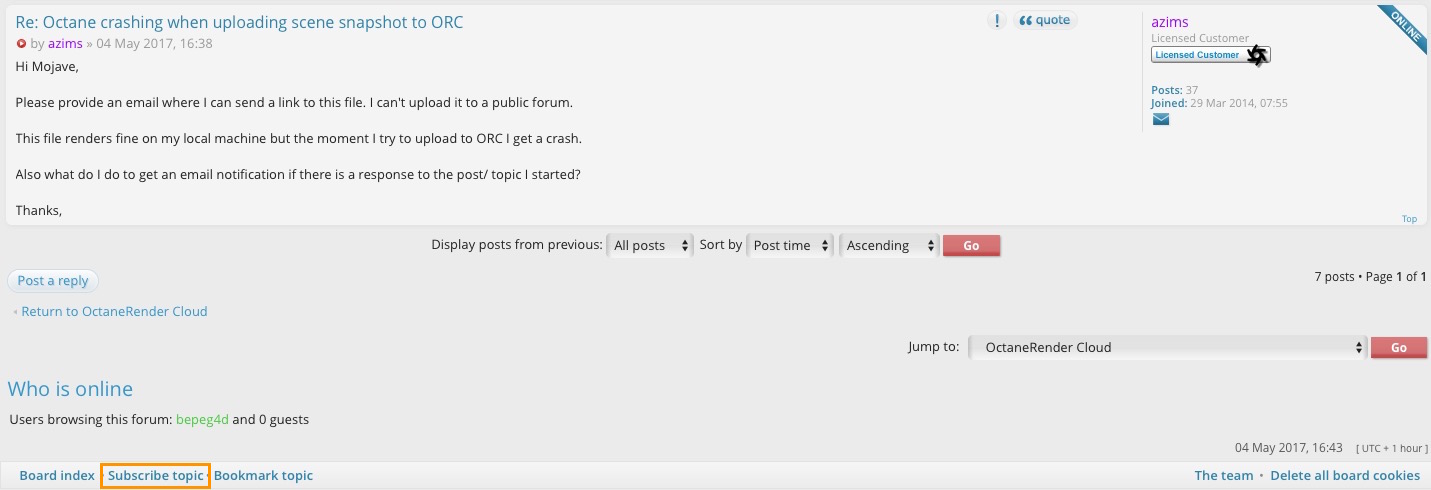Click the 'Top' link in the post
Screen dimensions: 1431x490
coord(1409,219)
